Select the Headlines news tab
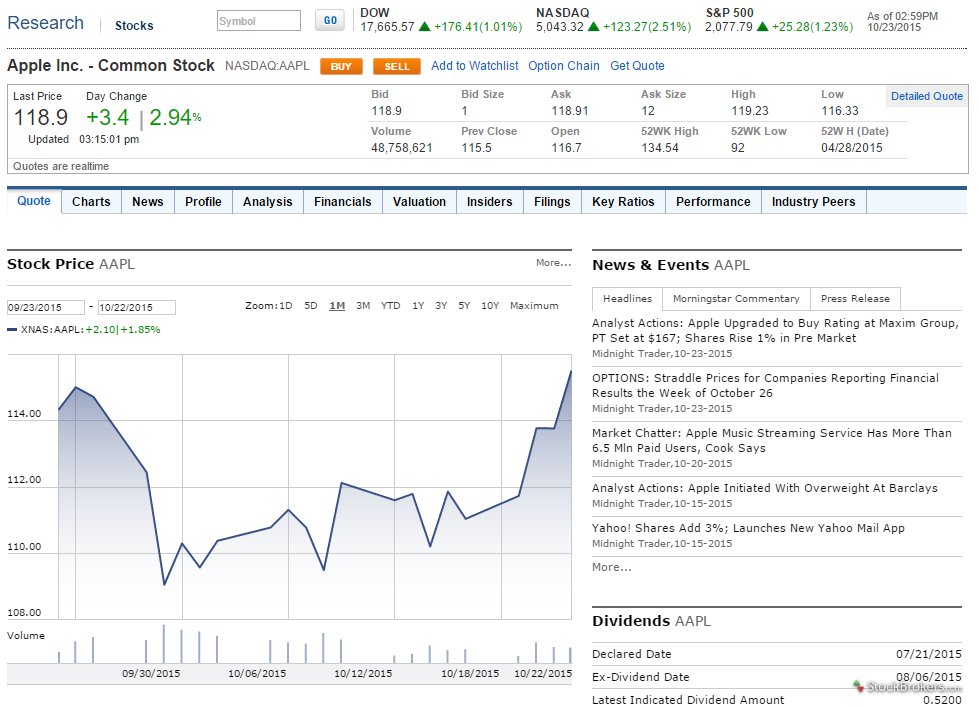 click(x=627, y=299)
